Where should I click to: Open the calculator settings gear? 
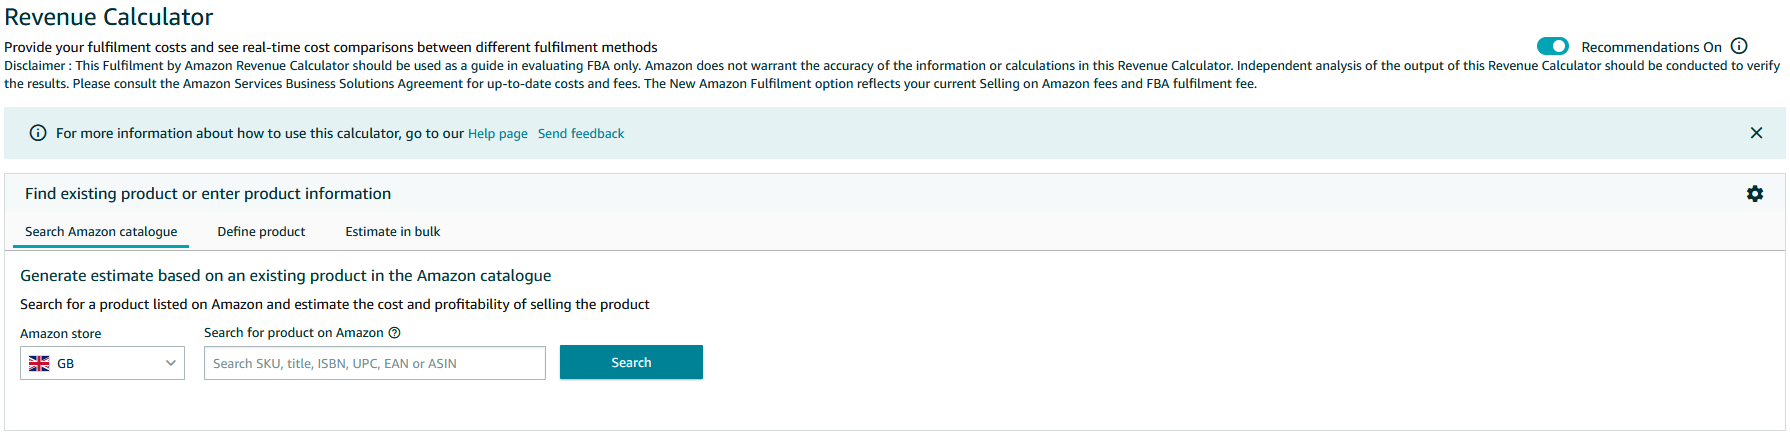pos(1755,194)
